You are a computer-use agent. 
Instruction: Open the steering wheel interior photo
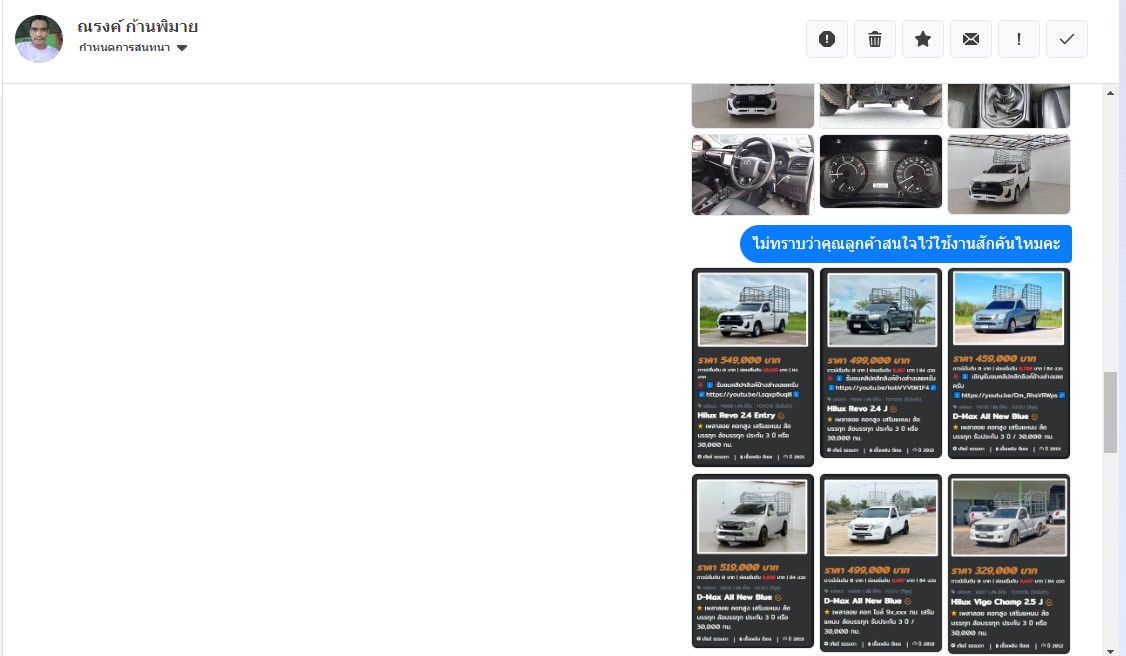[753, 174]
